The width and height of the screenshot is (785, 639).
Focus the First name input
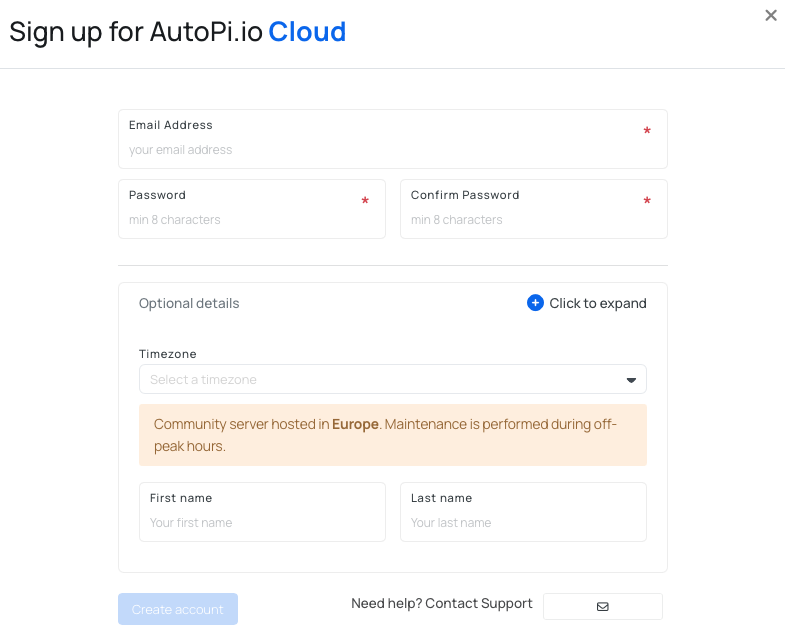[262, 512]
